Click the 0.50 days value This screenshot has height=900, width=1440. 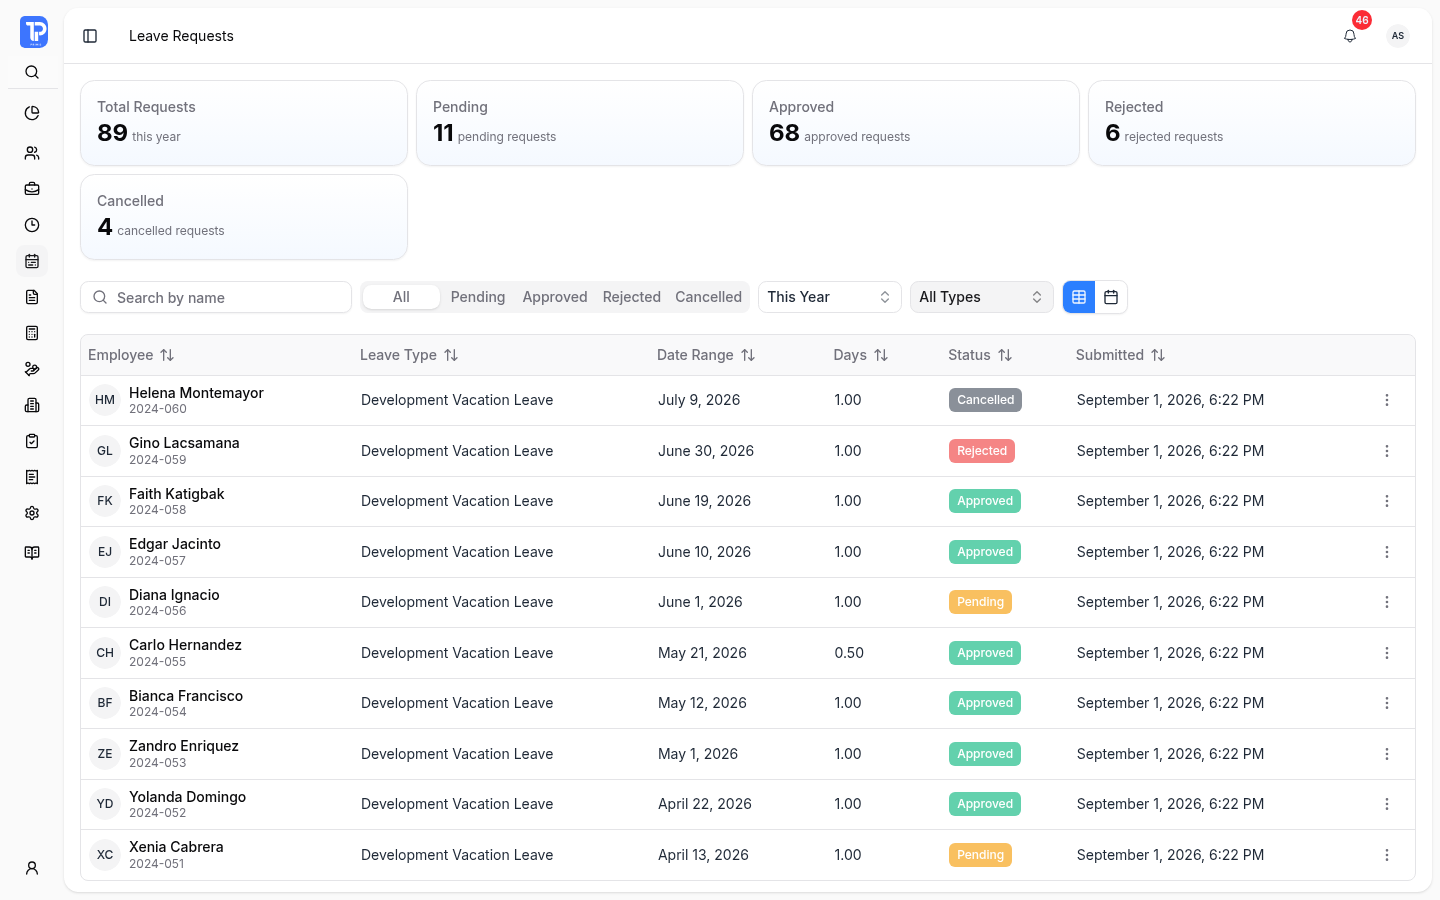click(849, 653)
